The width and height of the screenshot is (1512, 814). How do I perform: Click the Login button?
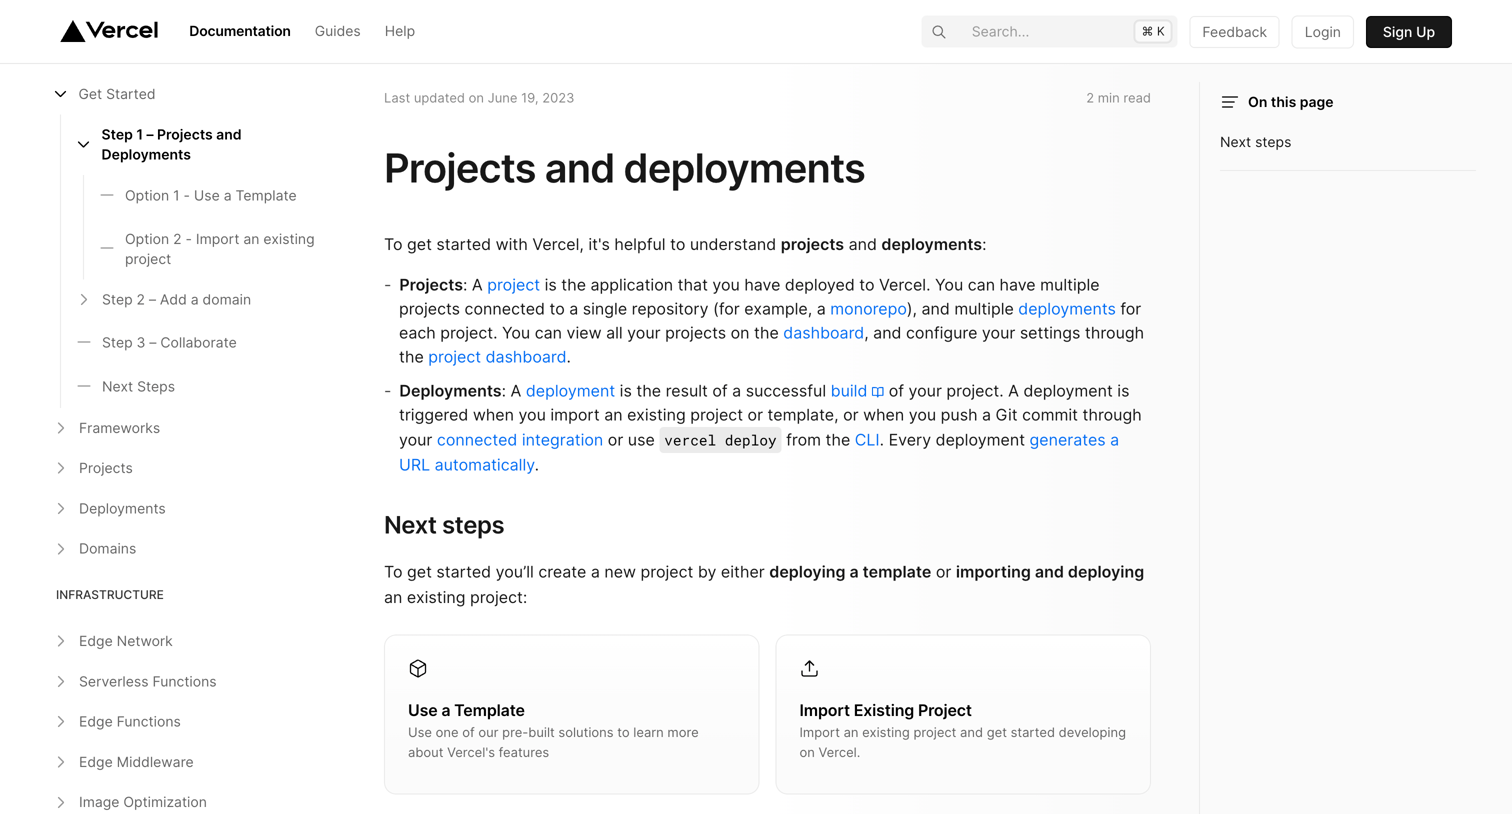[1322, 32]
